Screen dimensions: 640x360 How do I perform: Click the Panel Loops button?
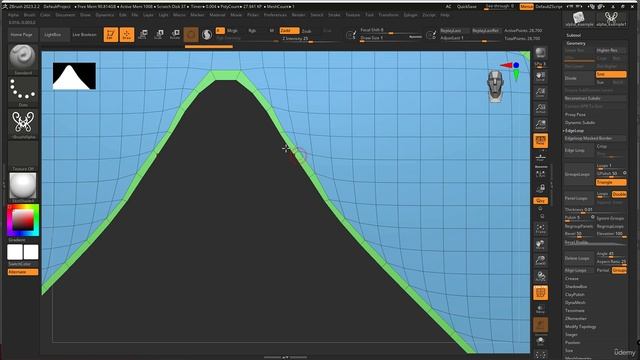click(579, 198)
